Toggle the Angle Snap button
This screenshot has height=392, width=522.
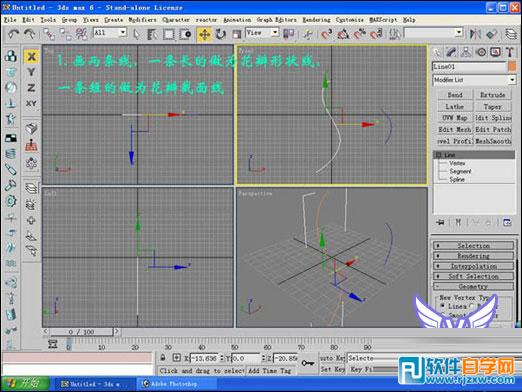pyautogui.click(x=343, y=34)
